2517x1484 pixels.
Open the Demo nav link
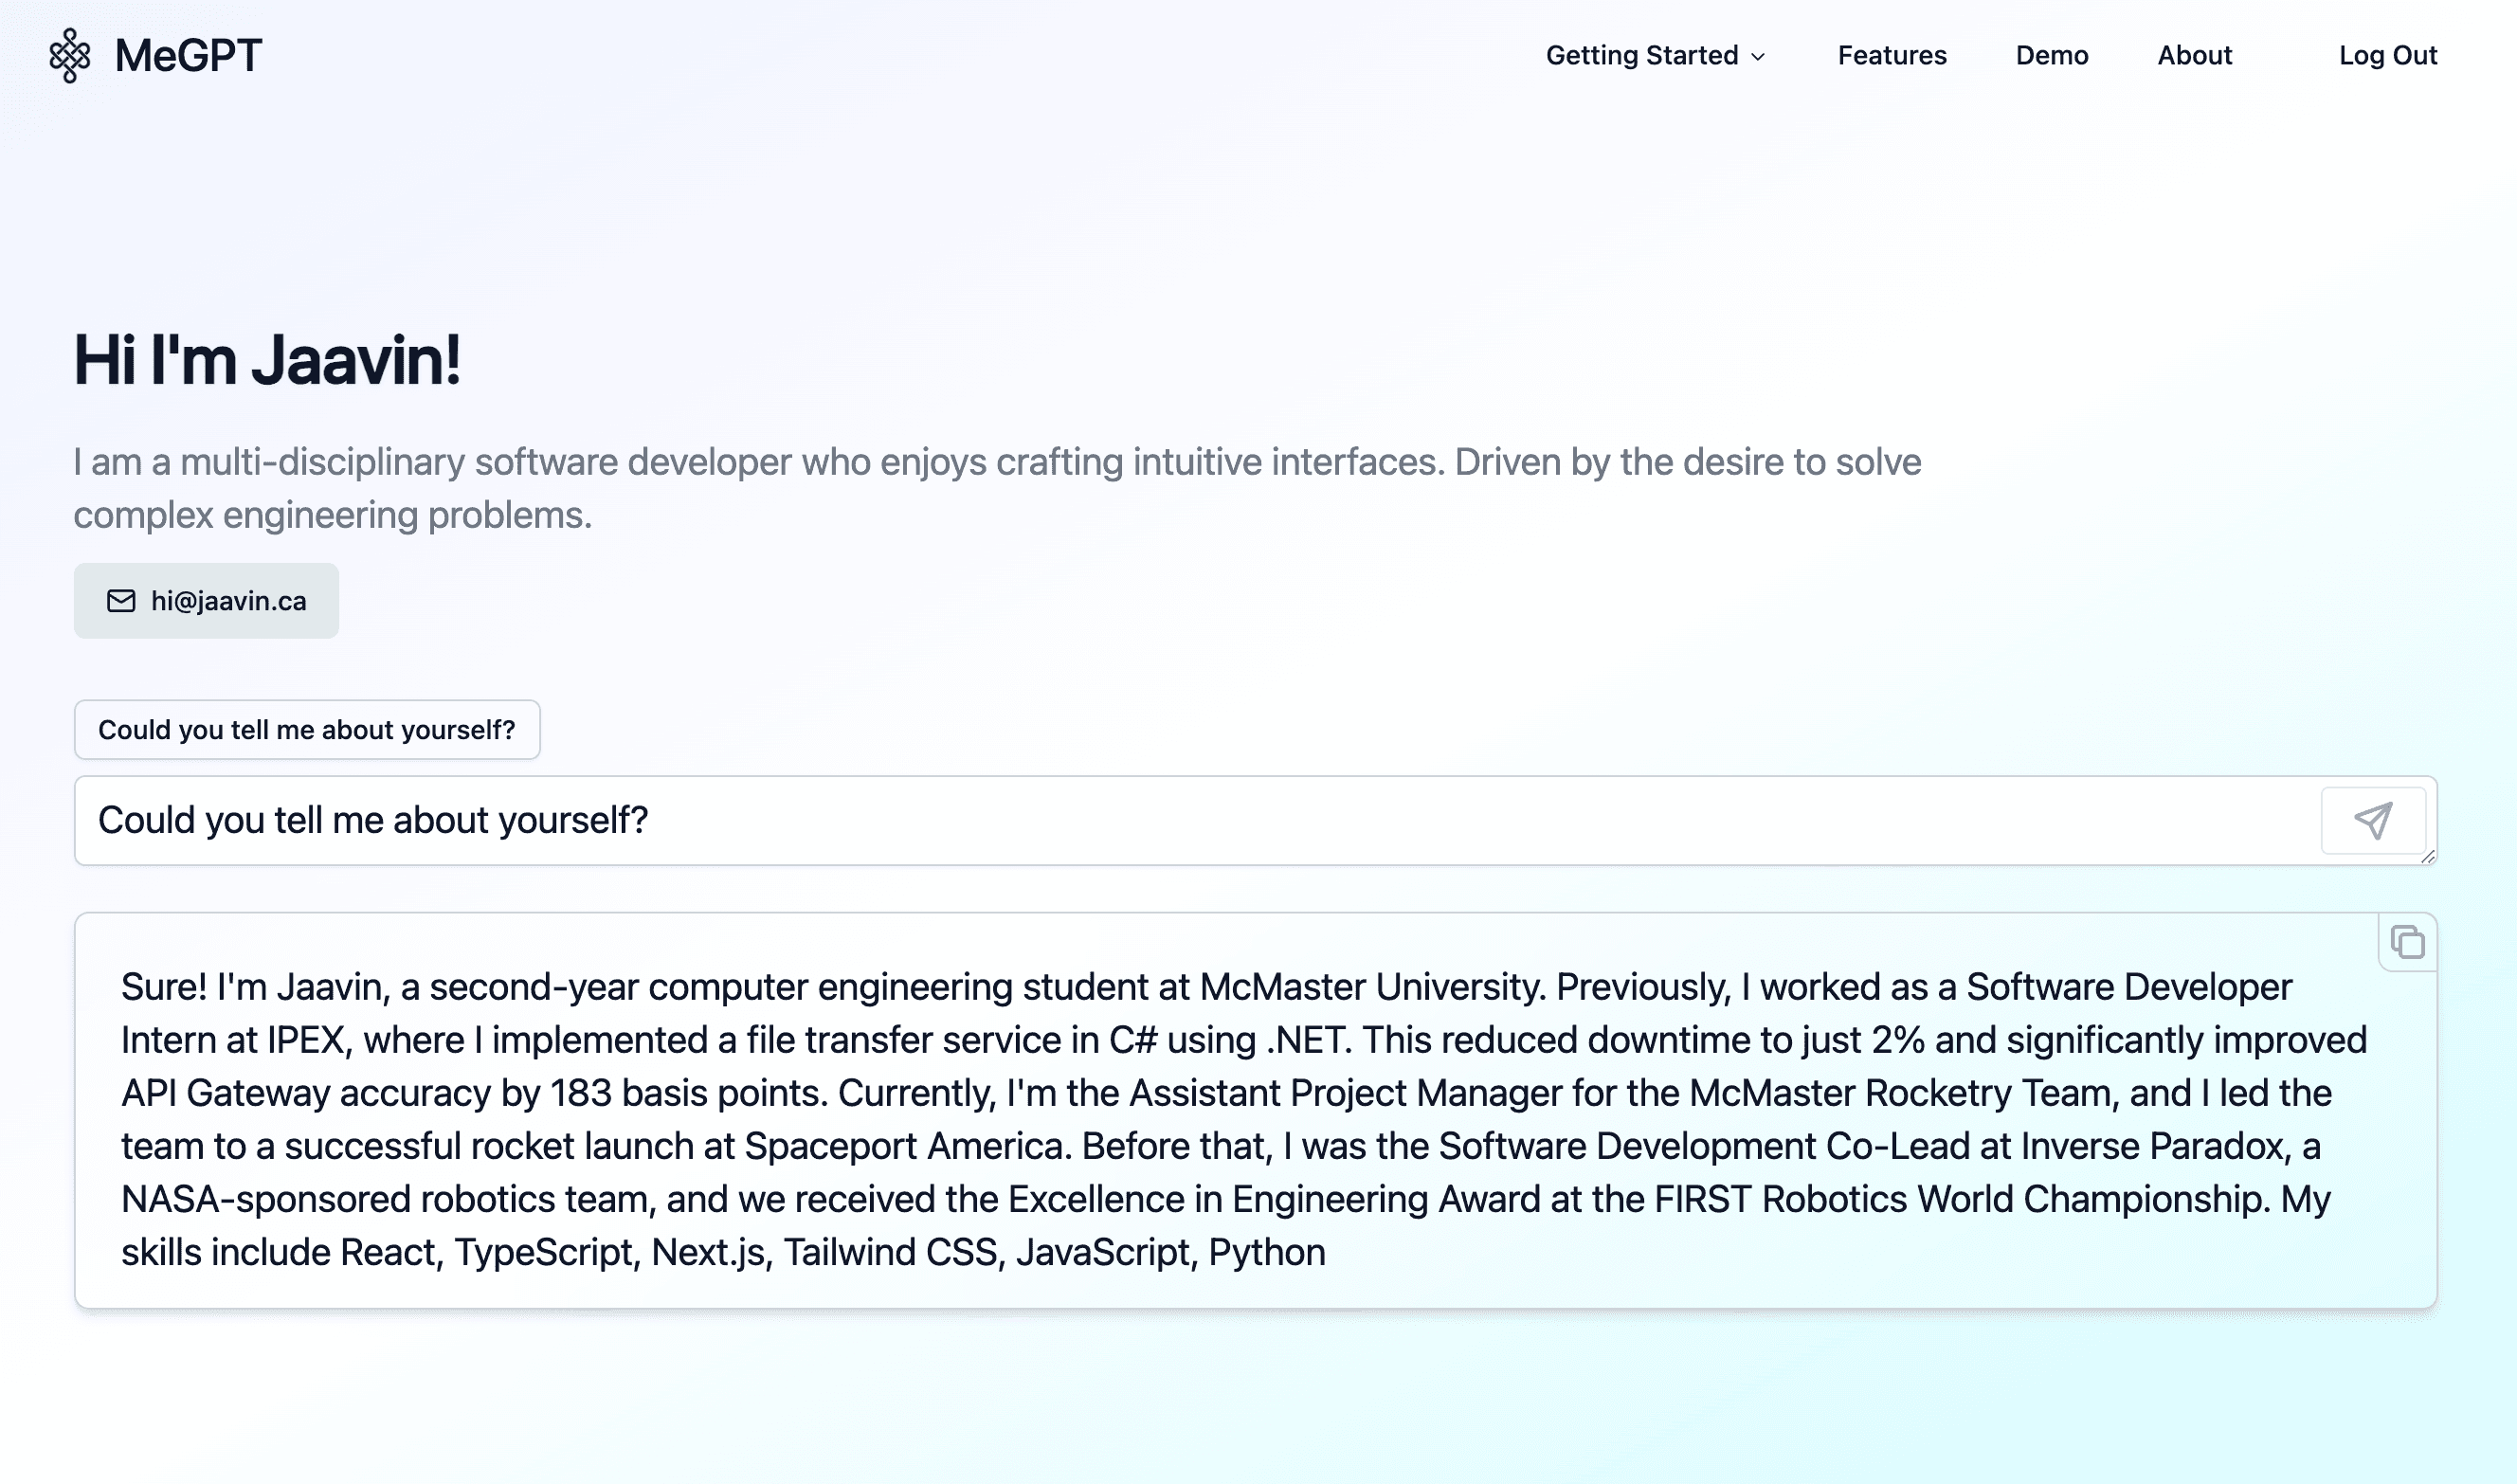(2051, 55)
